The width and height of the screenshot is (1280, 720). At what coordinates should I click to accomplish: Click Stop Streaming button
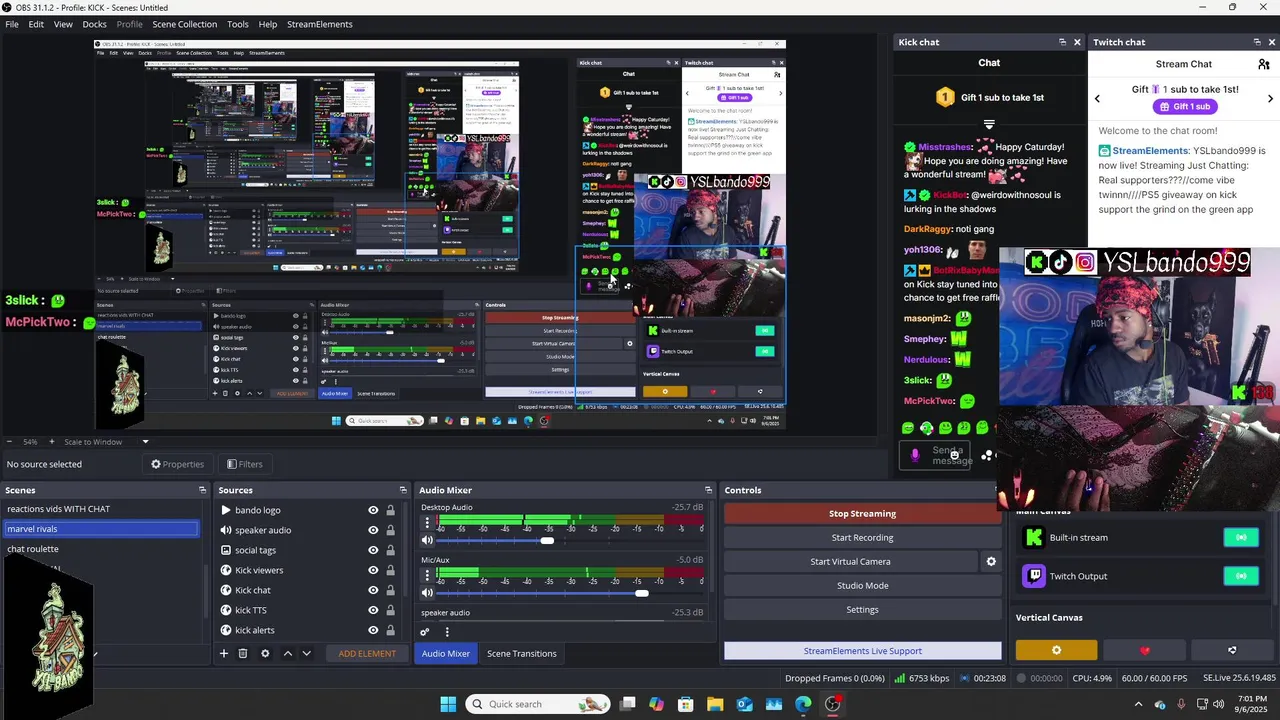click(862, 513)
